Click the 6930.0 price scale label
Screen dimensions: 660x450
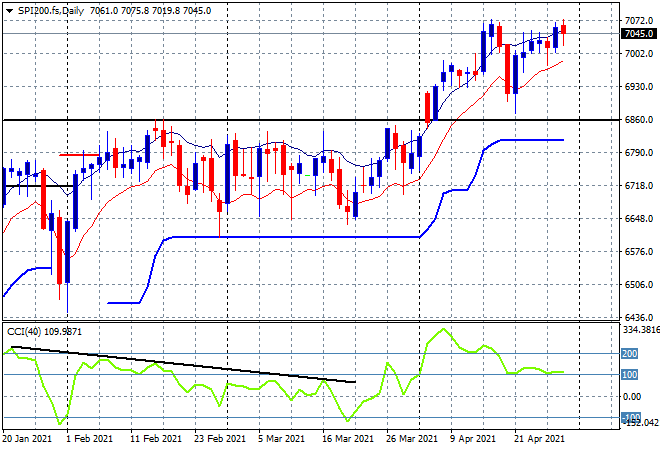click(x=639, y=86)
